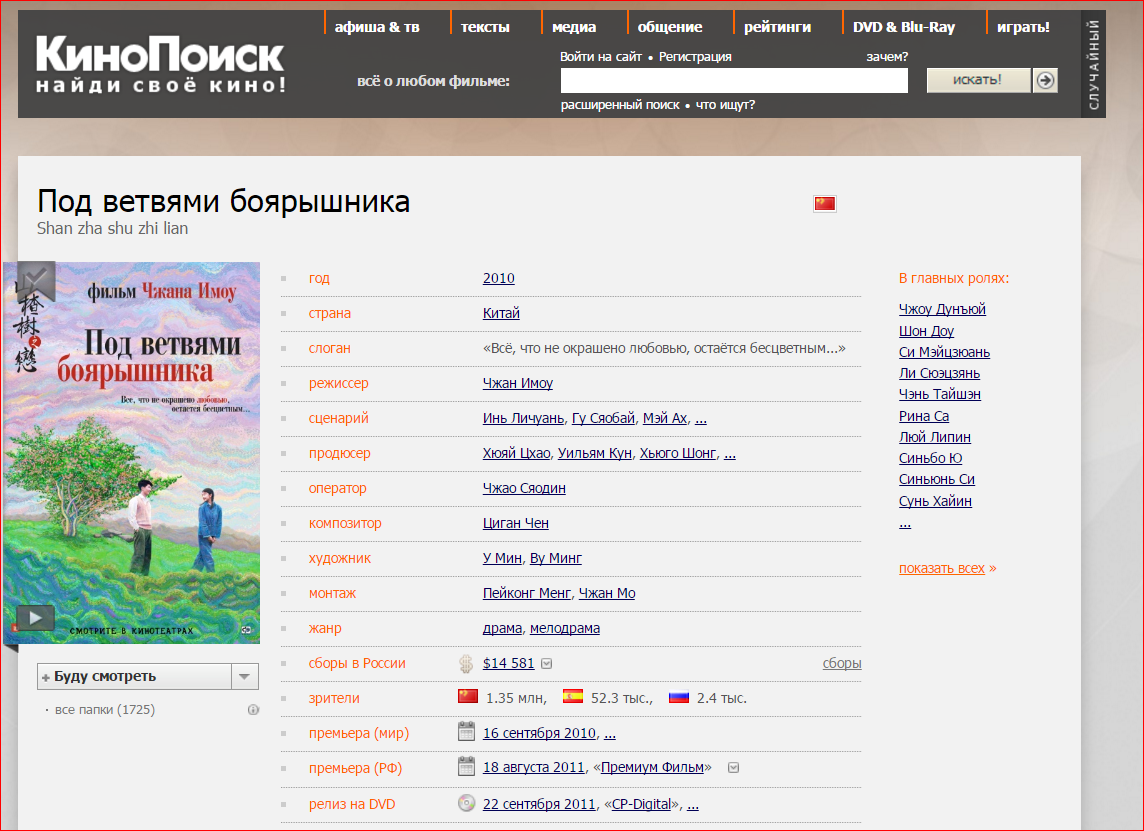Screen dimensions: 1144x831
Task: Open the рейтинги menu tab
Action: click(777, 27)
